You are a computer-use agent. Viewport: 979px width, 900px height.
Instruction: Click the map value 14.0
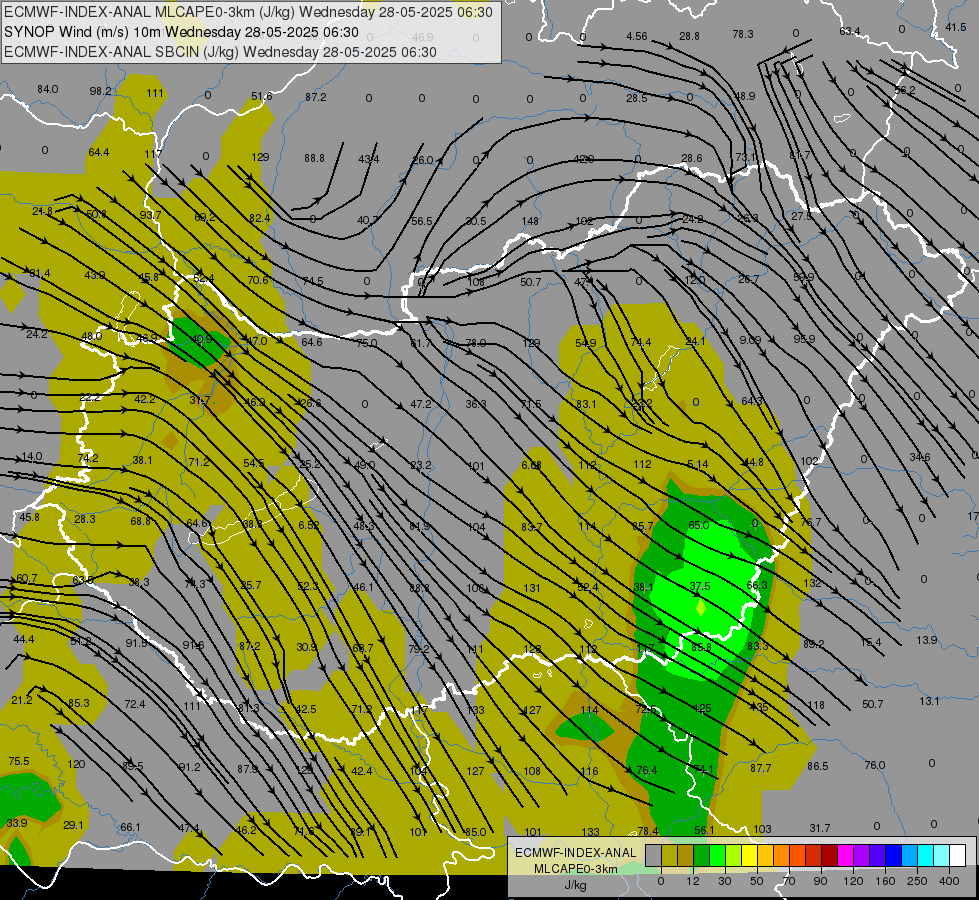tap(32, 457)
